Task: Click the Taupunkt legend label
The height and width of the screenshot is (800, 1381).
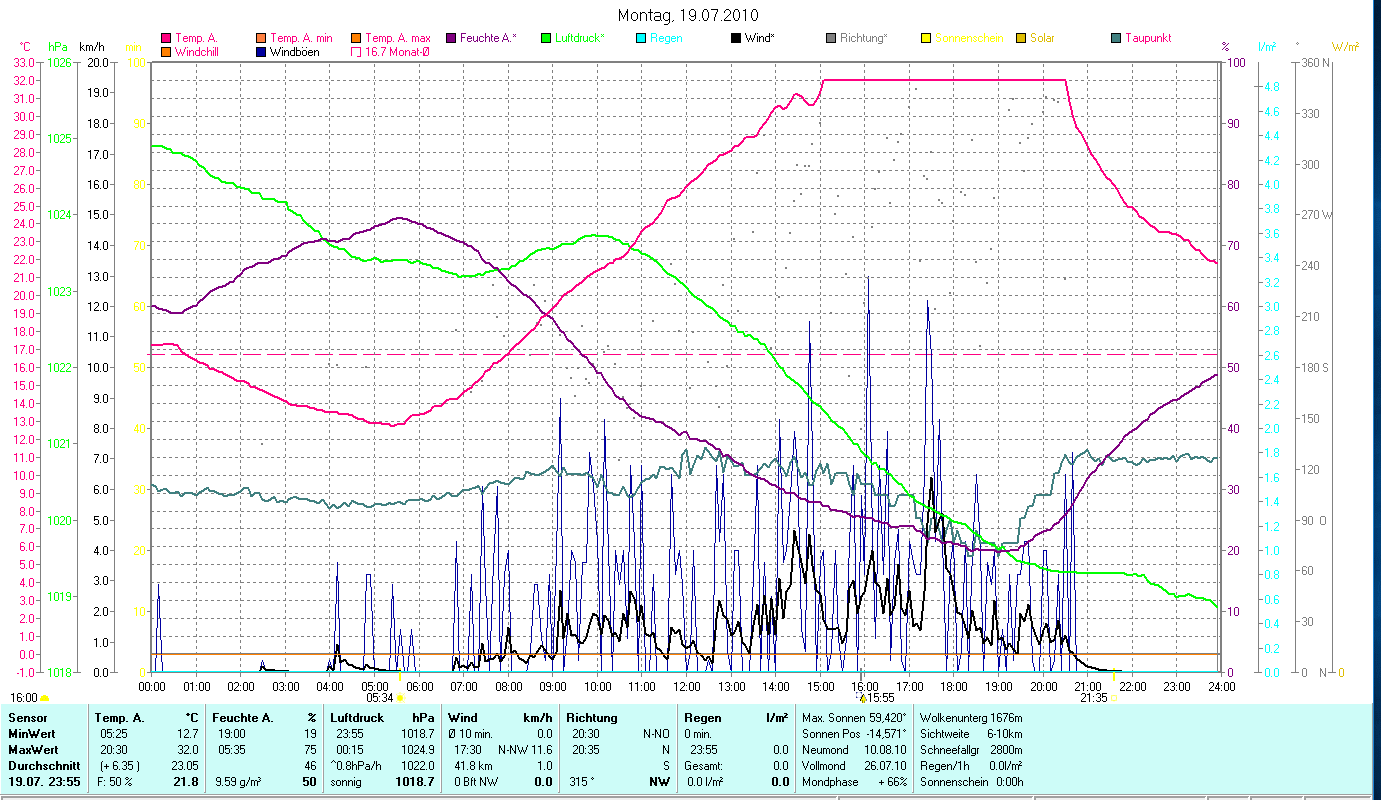Action: 1148,38
